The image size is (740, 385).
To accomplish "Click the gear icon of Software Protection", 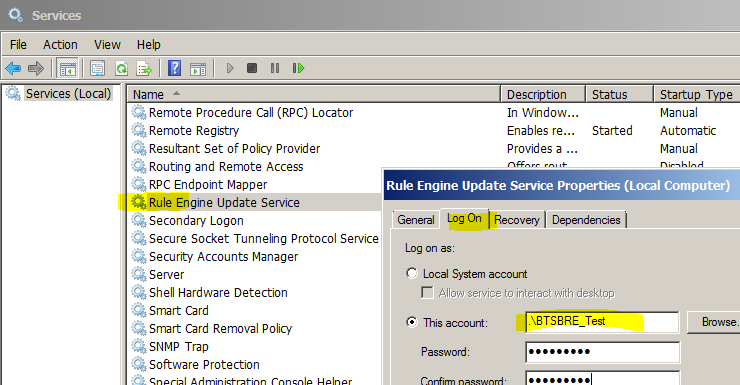I will (x=139, y=364).
